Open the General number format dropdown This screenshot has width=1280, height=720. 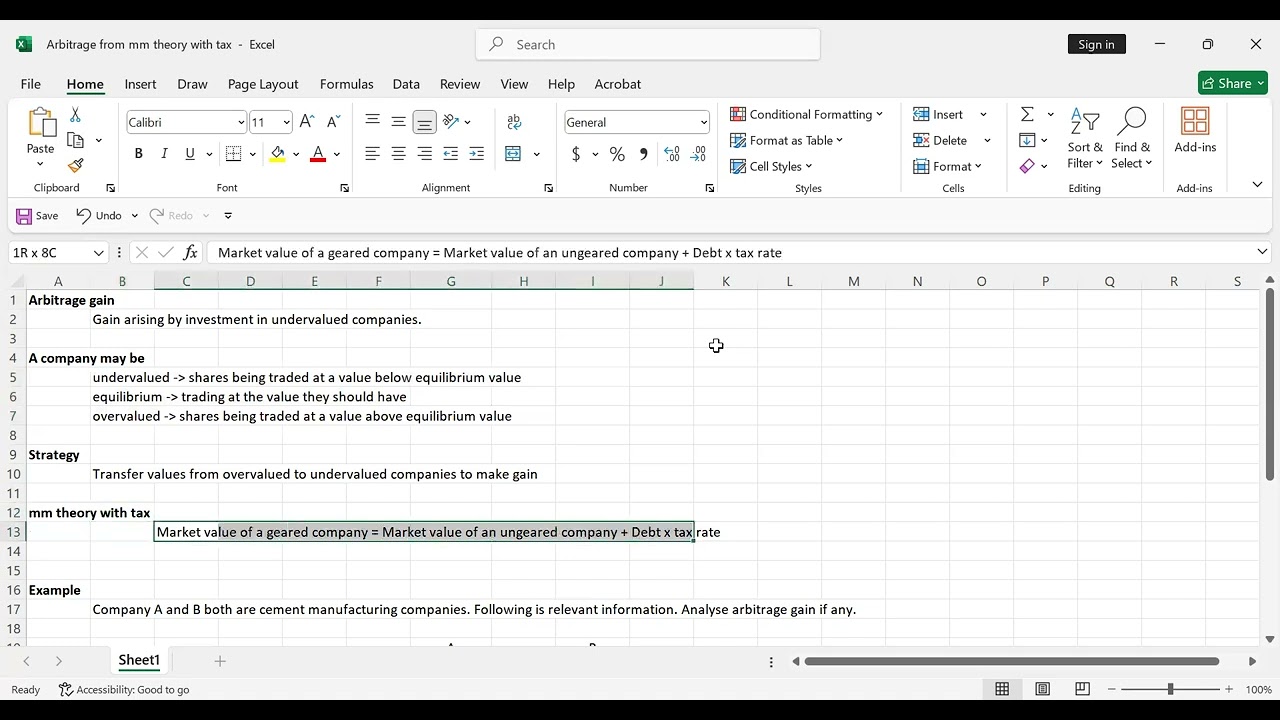[x=703, y=123]
